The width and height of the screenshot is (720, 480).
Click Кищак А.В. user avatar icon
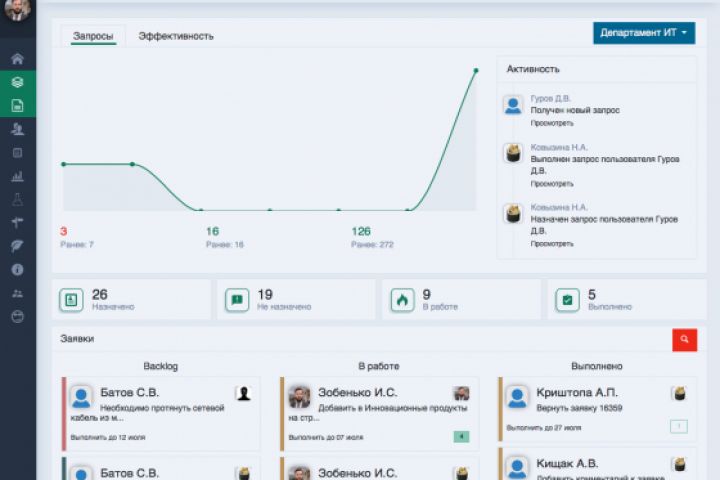point(517,468)
